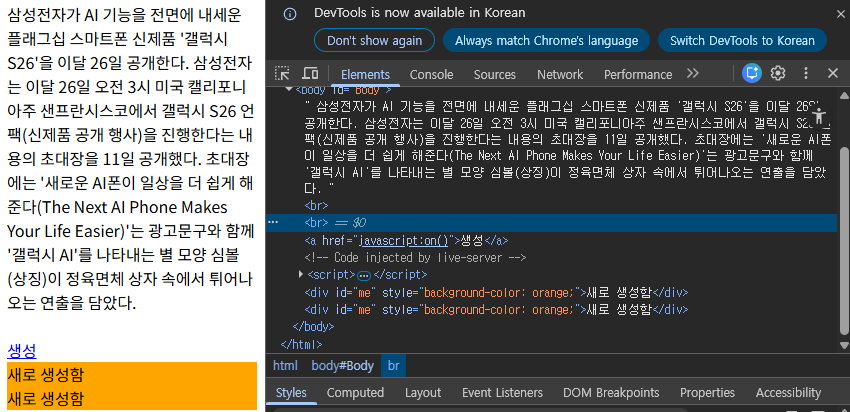Screen dimensions: 850x412
Task: Select the first br node above selected row
Action: (x=317, y=206)
